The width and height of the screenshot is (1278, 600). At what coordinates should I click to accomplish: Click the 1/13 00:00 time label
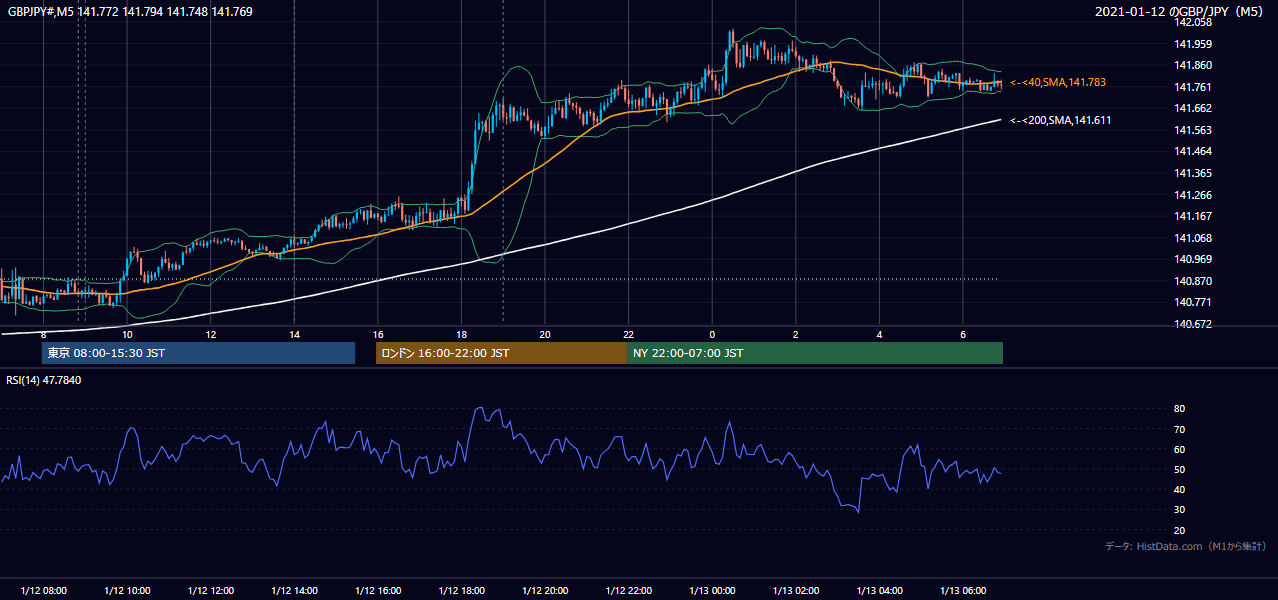(712, 590)
